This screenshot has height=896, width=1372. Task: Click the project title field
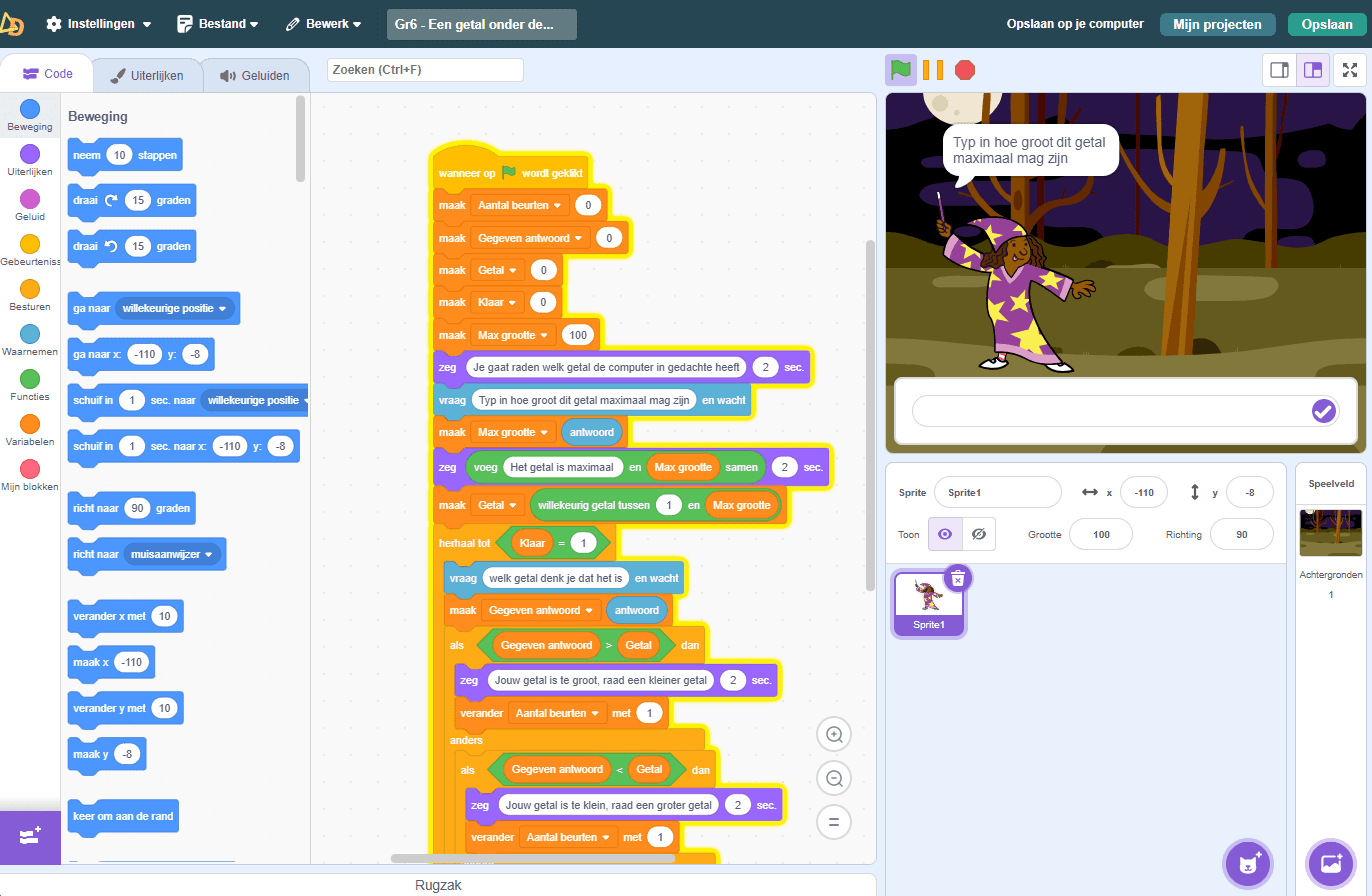[x=482, y=24]
